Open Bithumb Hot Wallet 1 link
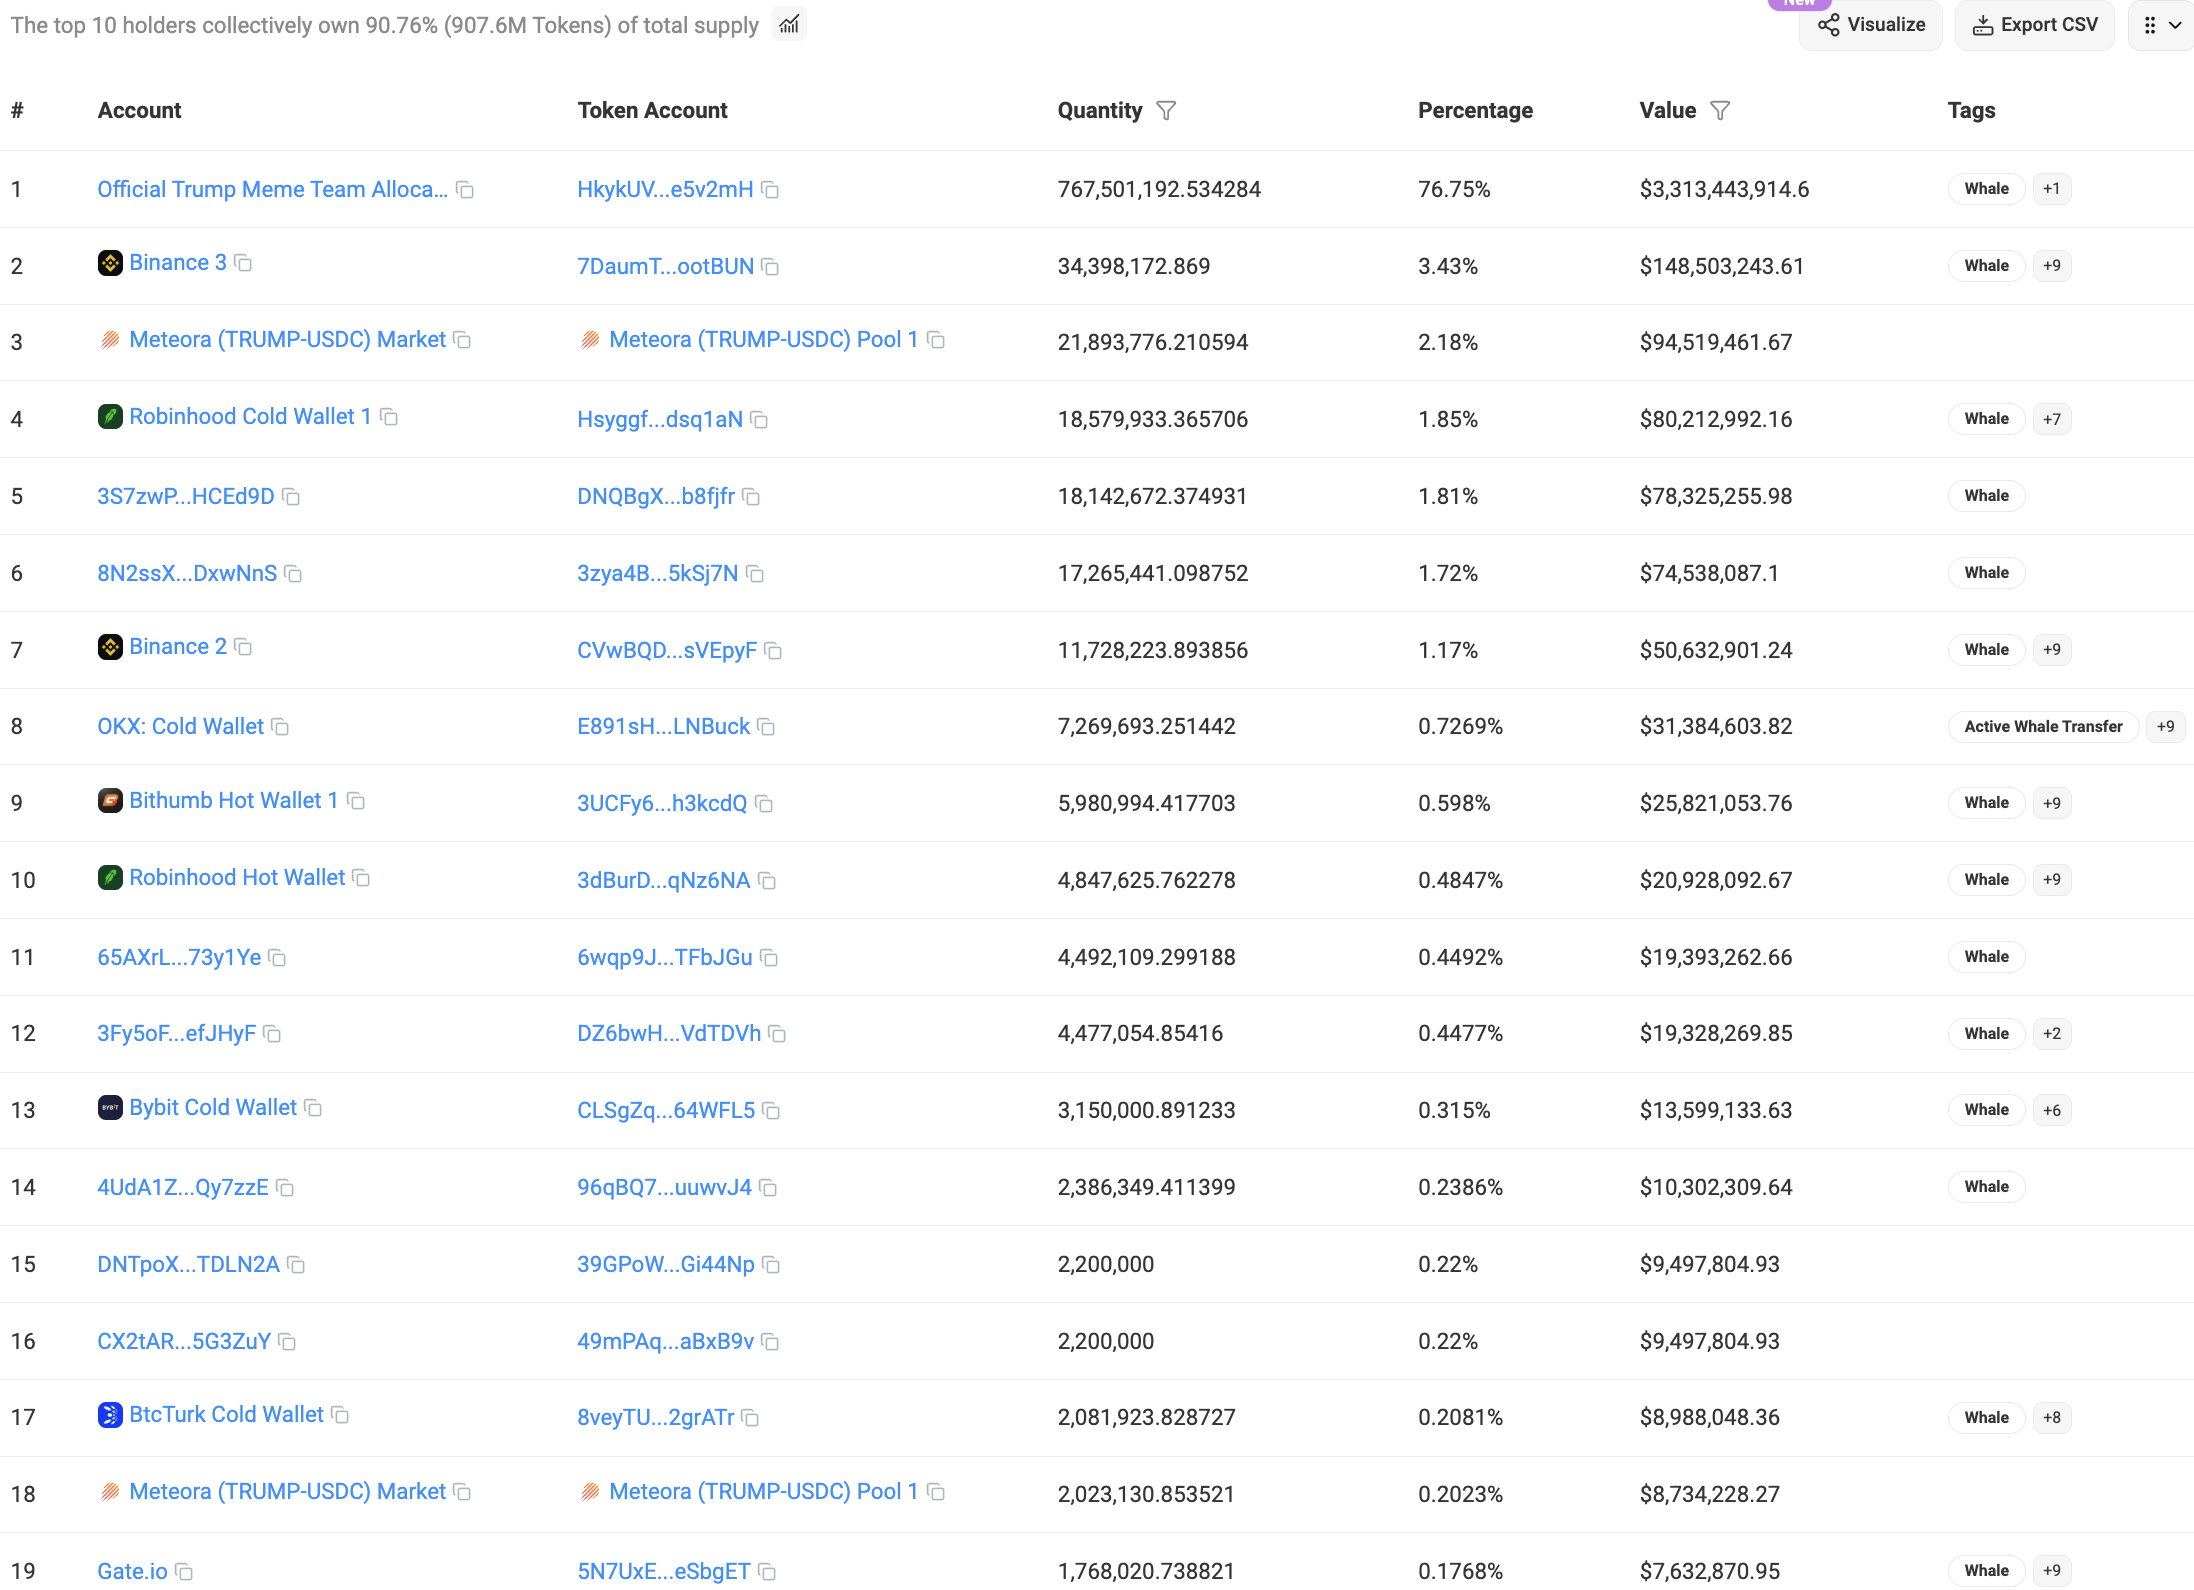 click(233, 801)
